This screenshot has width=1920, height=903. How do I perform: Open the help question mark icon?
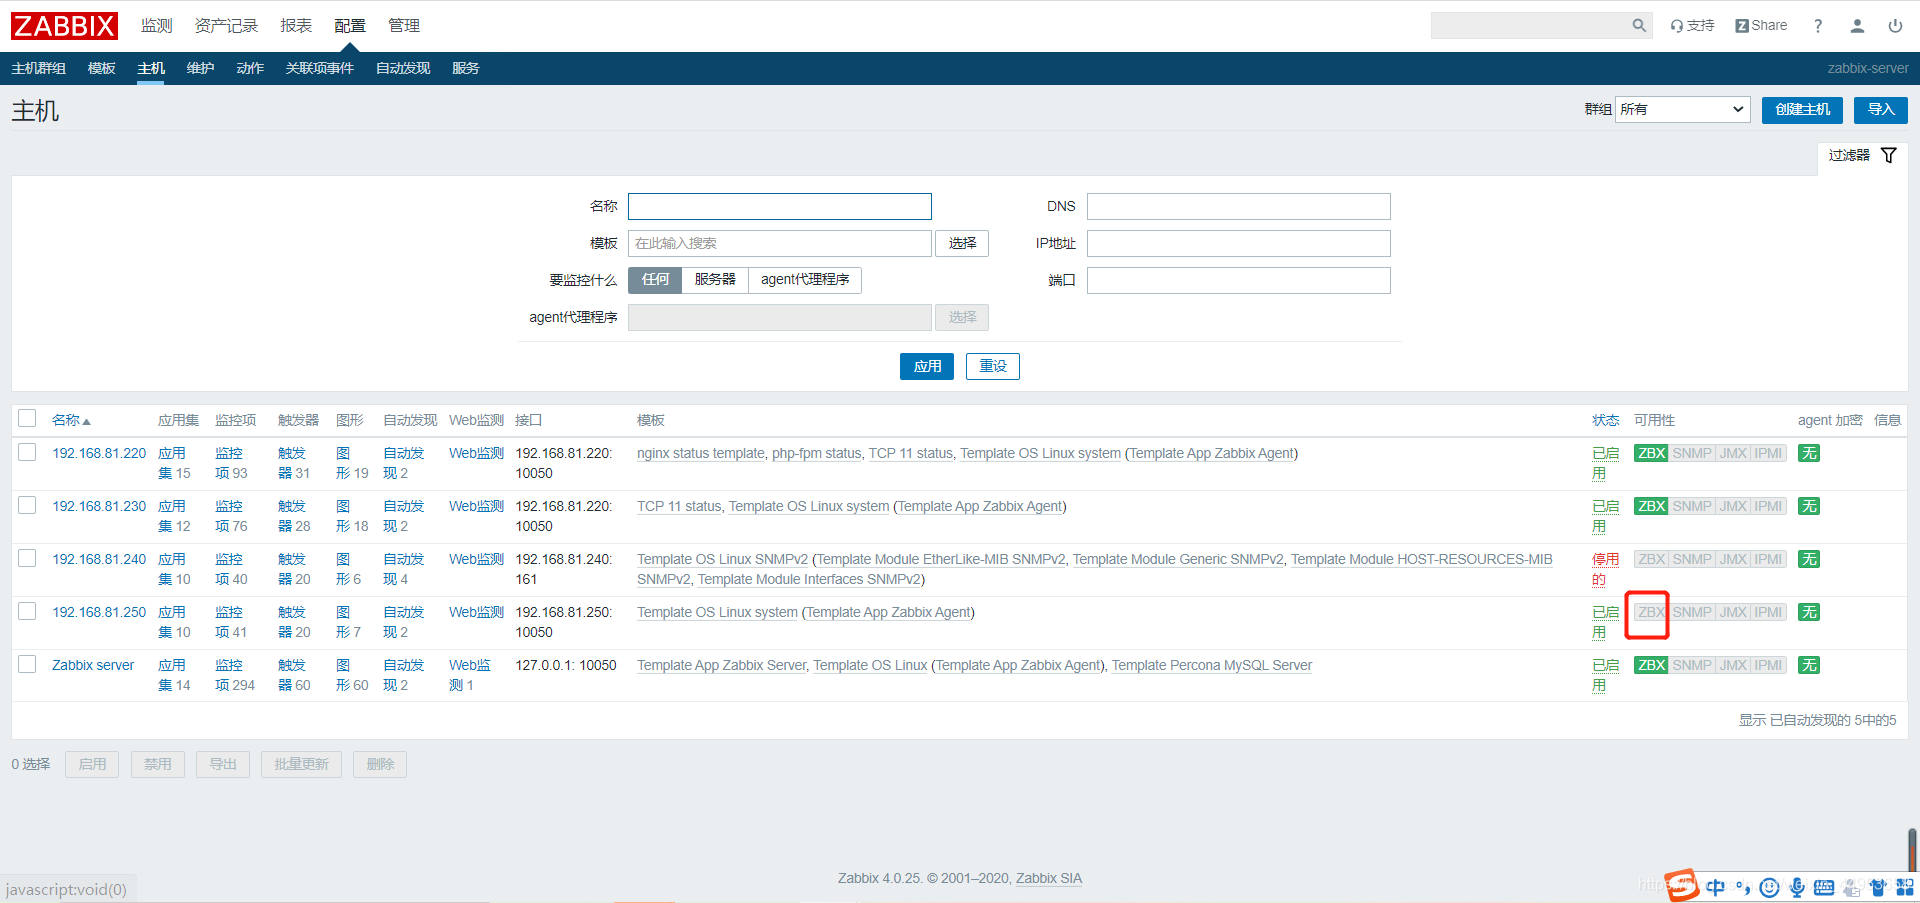pyautogui.click(x=1818, y=26)
